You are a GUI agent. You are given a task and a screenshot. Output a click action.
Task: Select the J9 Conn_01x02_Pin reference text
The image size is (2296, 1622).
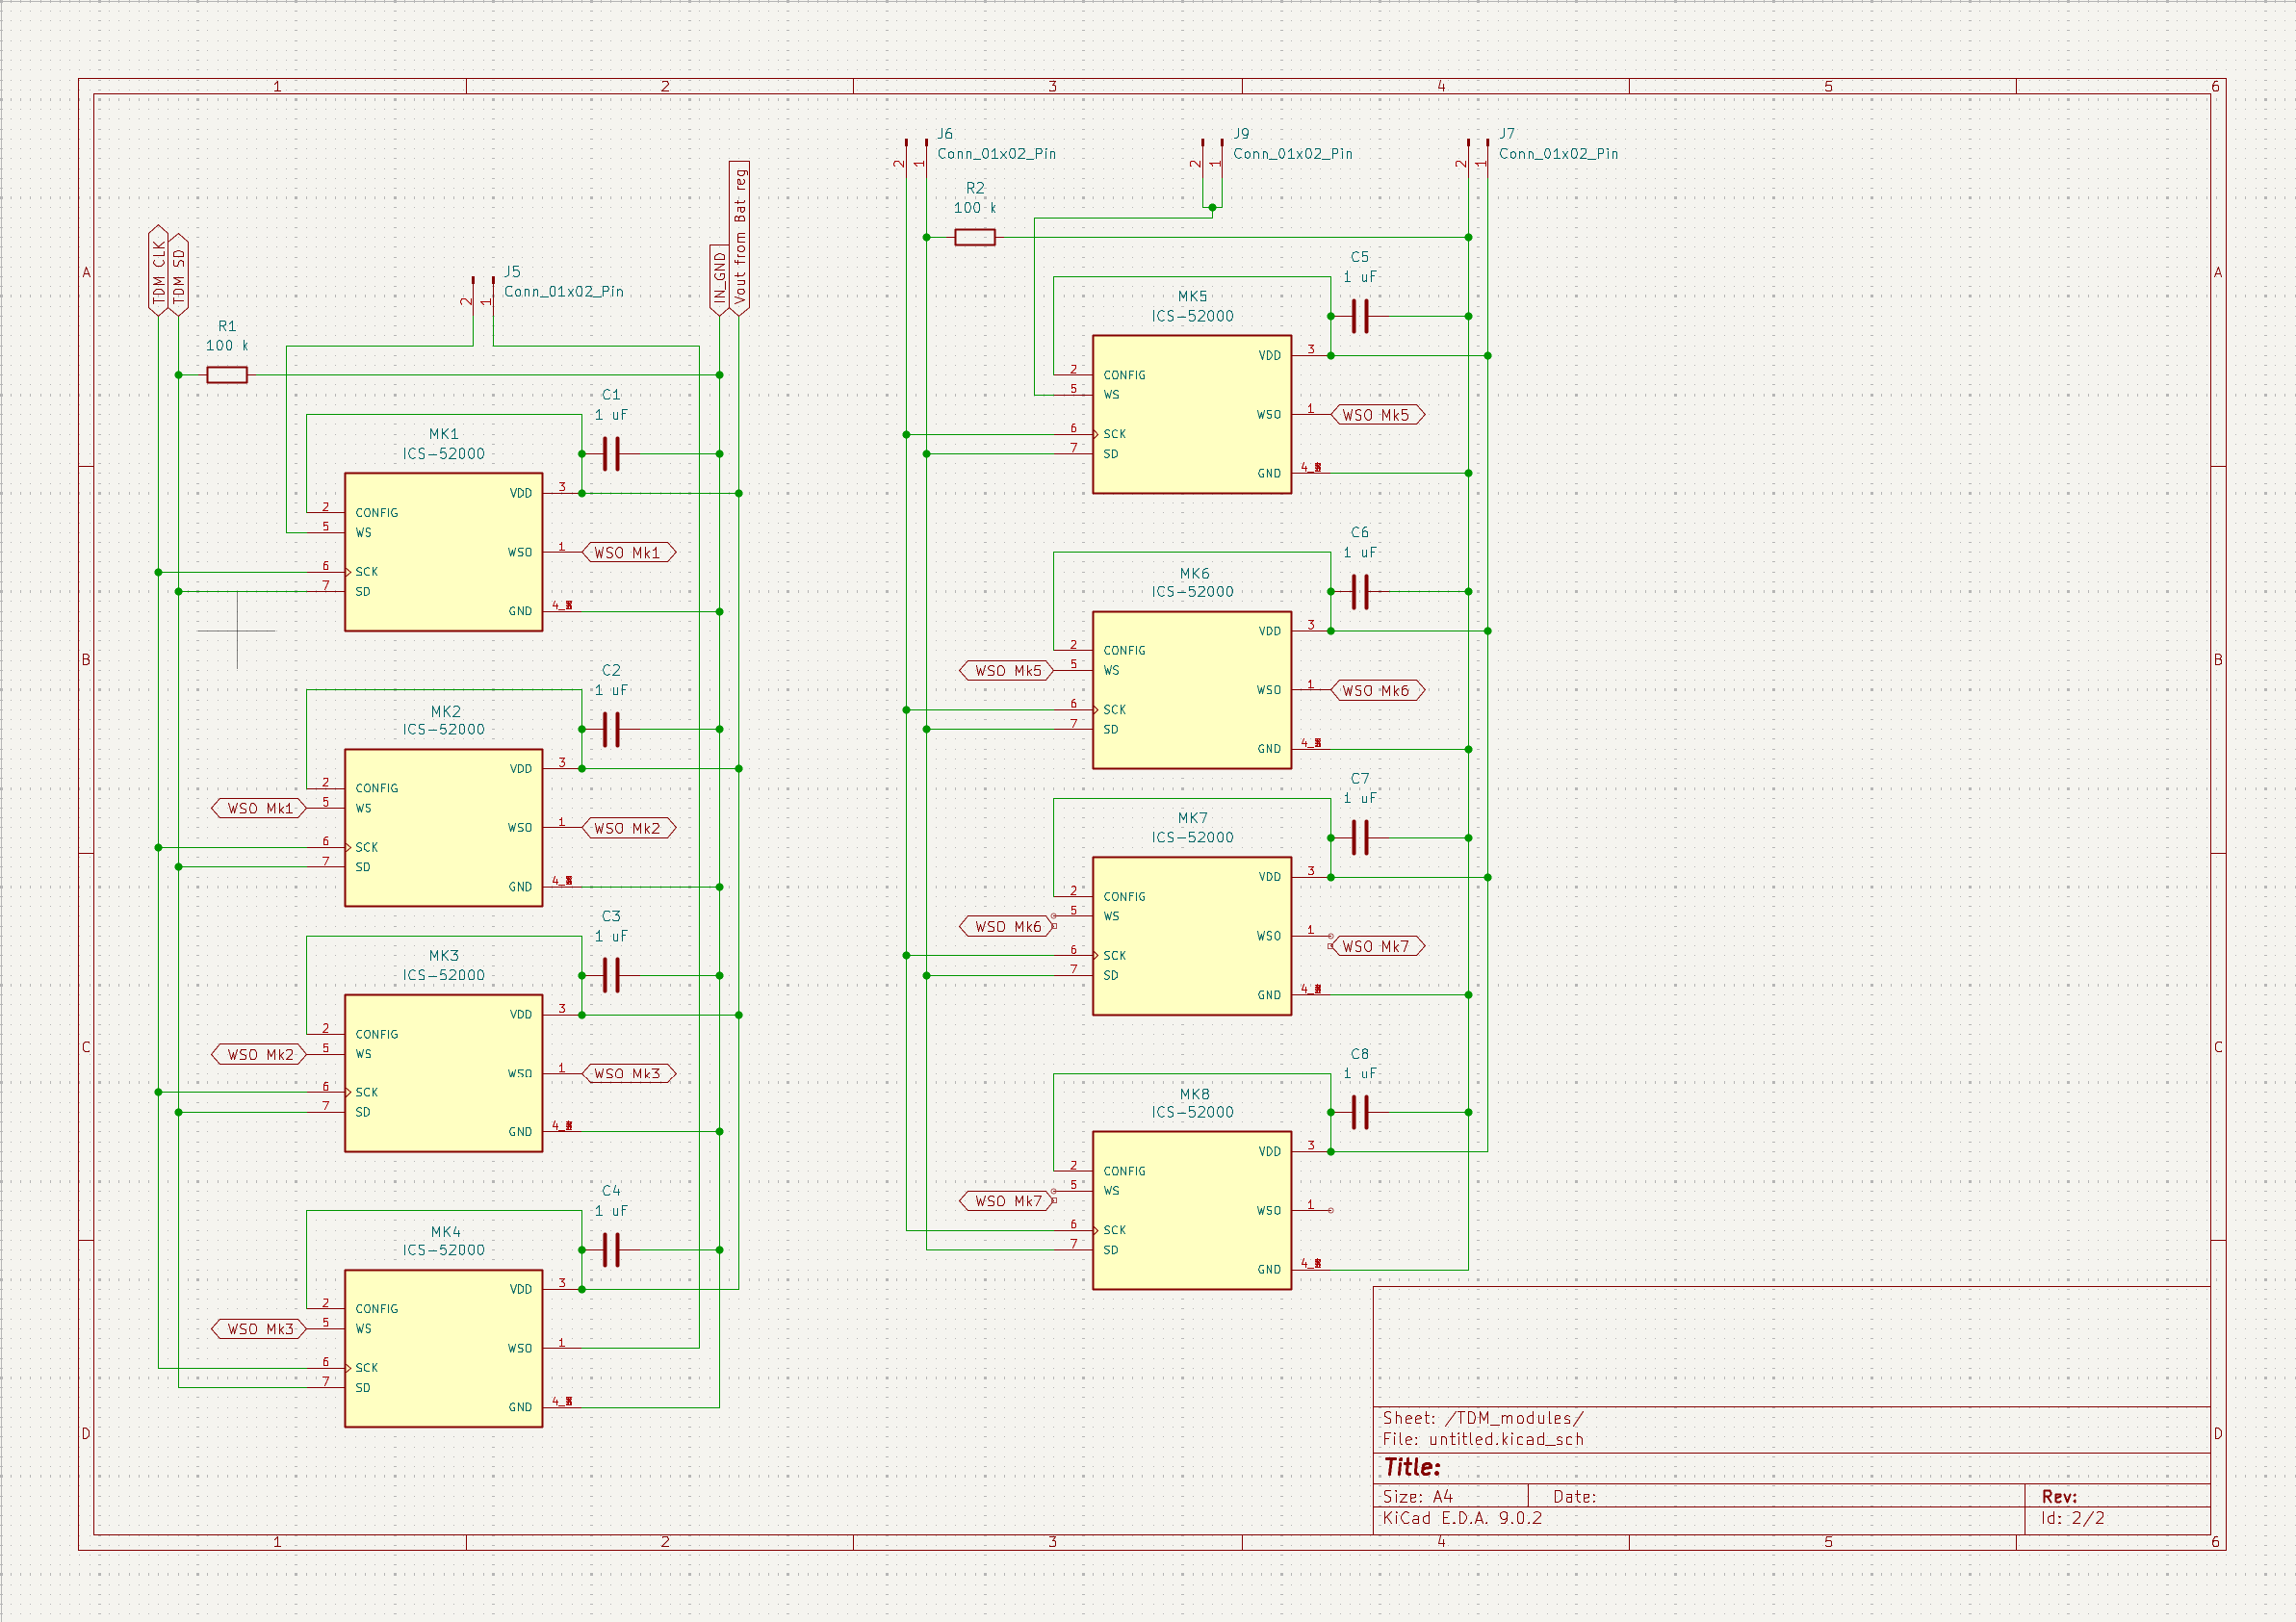(x=1240, y=134)
